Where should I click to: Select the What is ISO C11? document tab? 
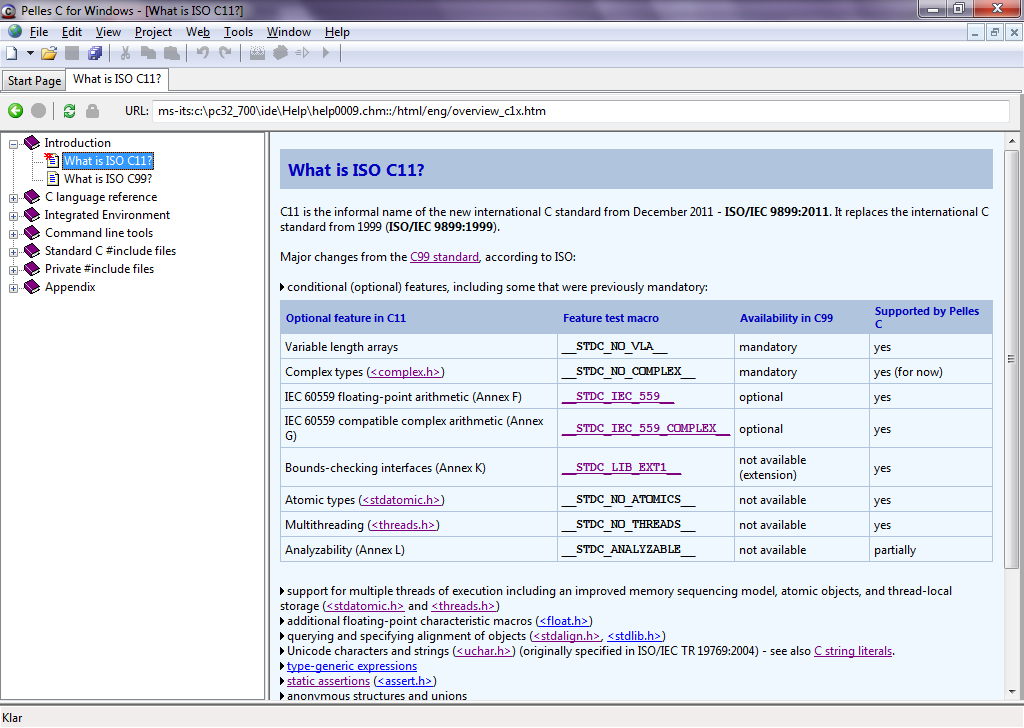click(x=117, y=79)
